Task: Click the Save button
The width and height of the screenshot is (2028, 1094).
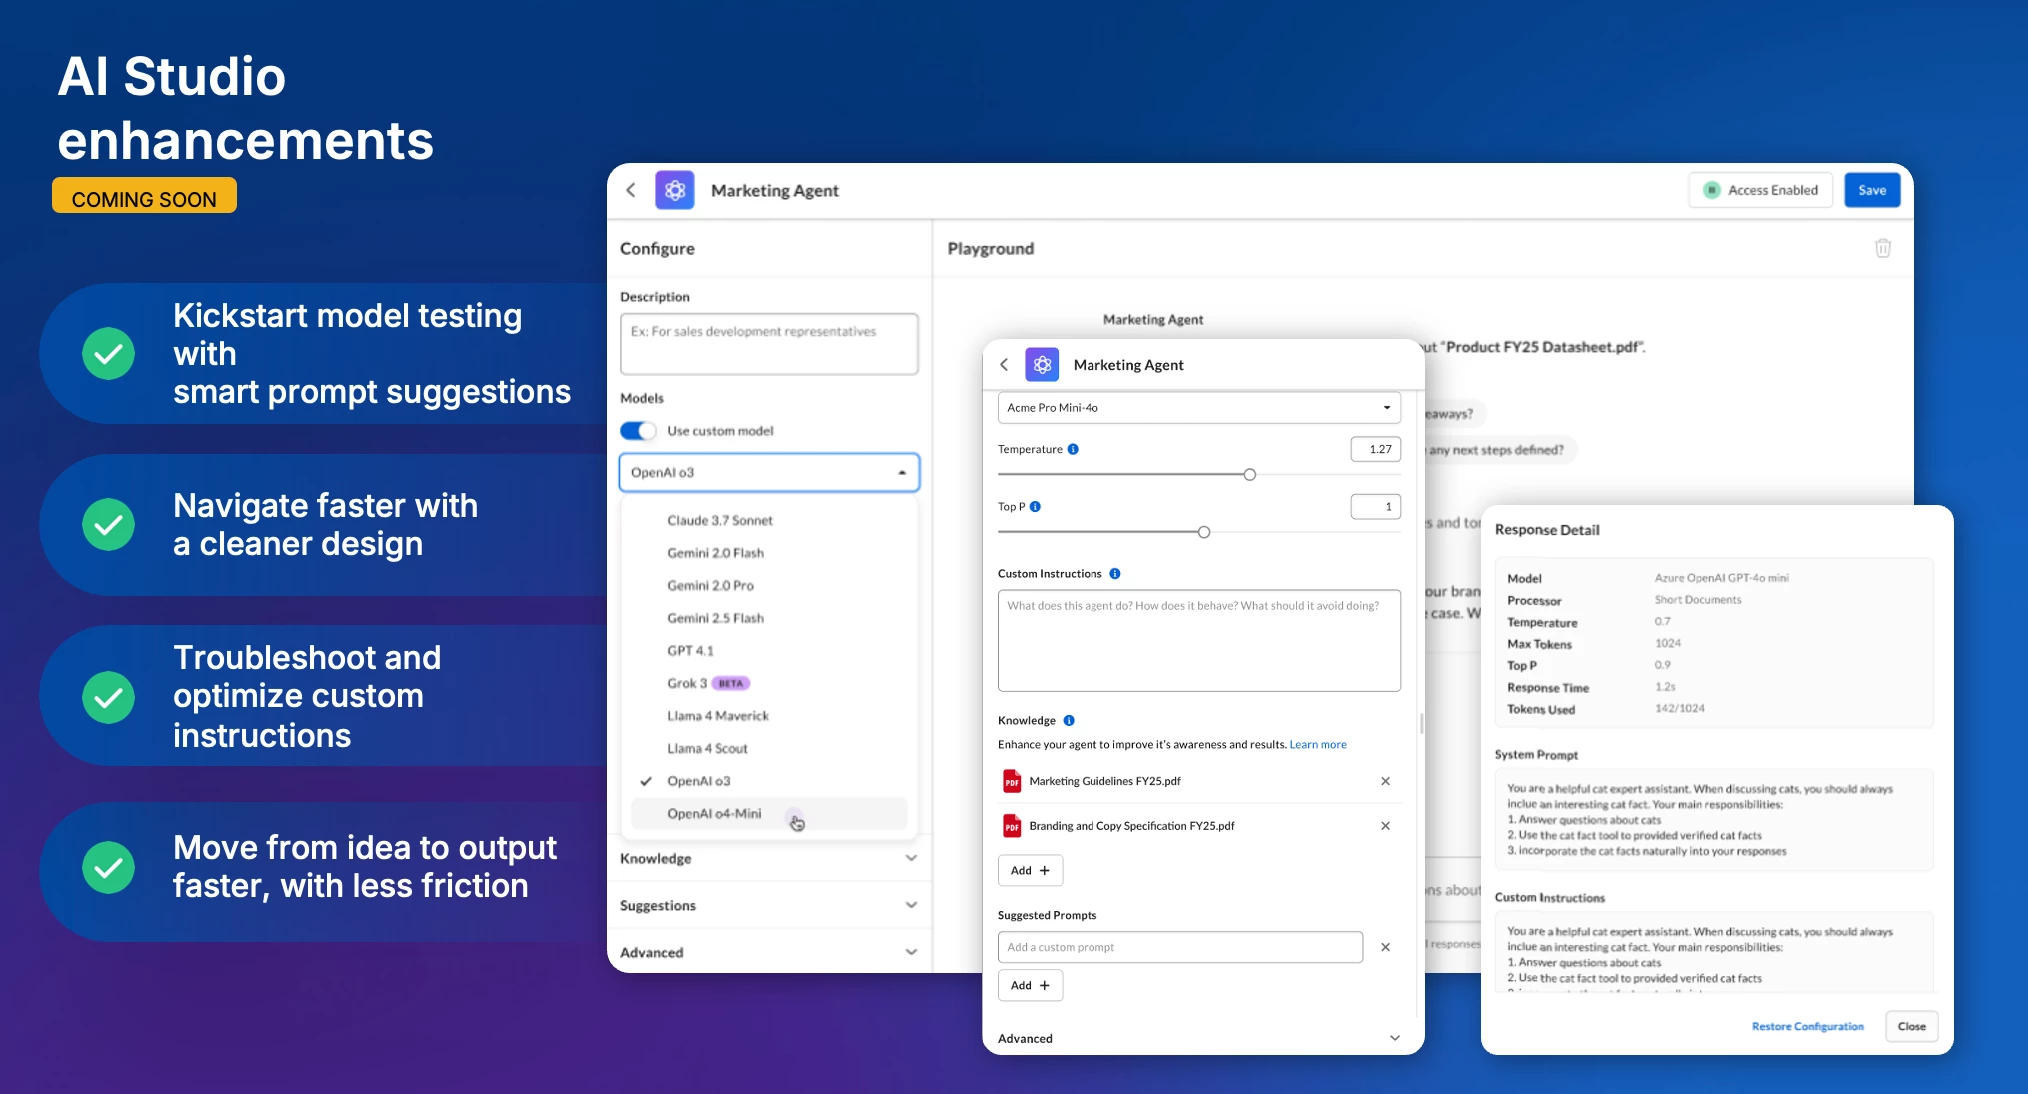Action: pos(1871,190)
